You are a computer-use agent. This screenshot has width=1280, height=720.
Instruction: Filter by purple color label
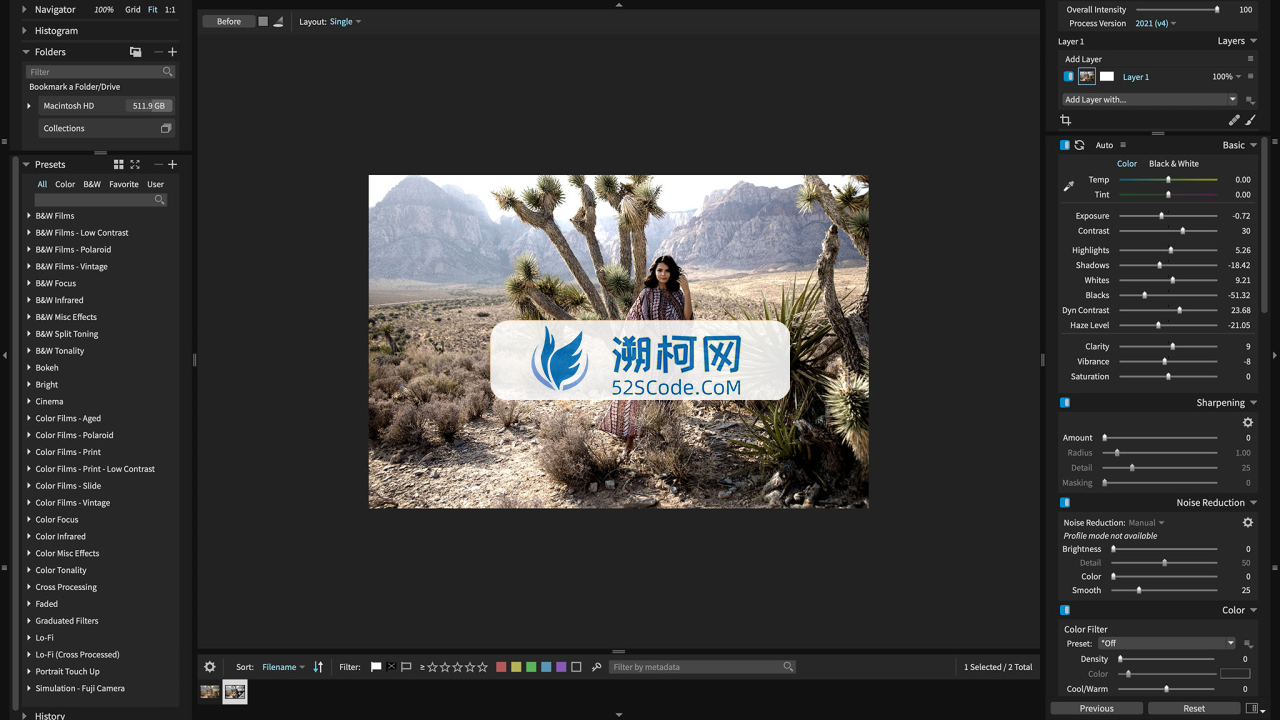click(x=561, y=667)
